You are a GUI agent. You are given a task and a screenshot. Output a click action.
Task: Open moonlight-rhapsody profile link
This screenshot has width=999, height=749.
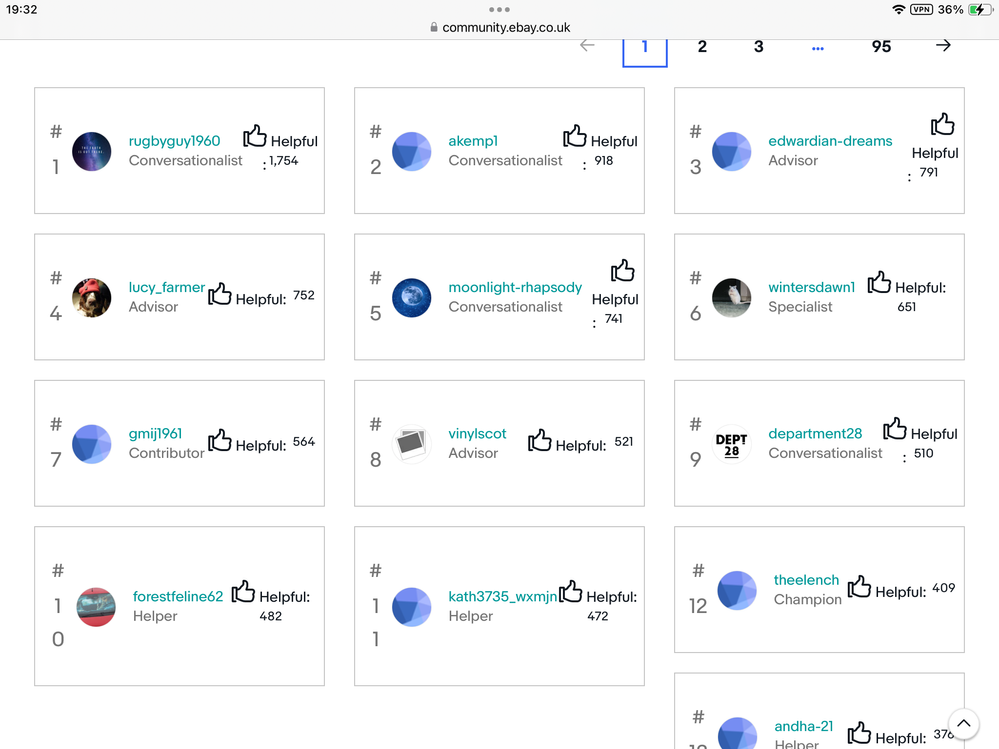point(515,287)
